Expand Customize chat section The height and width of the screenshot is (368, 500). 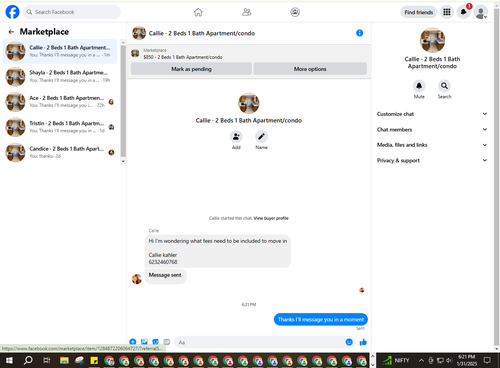432,114
